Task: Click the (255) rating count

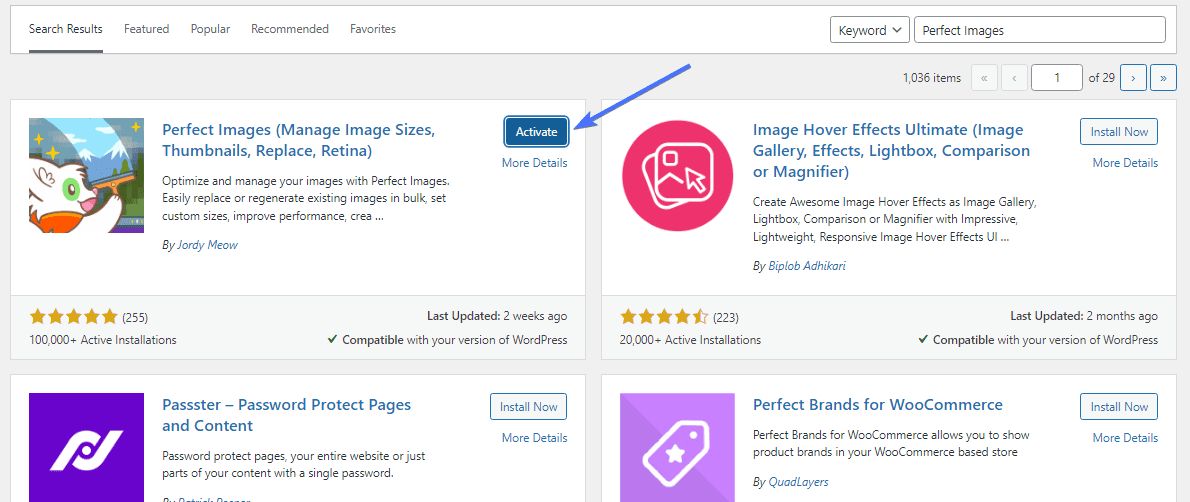Action: click(135, 317)
